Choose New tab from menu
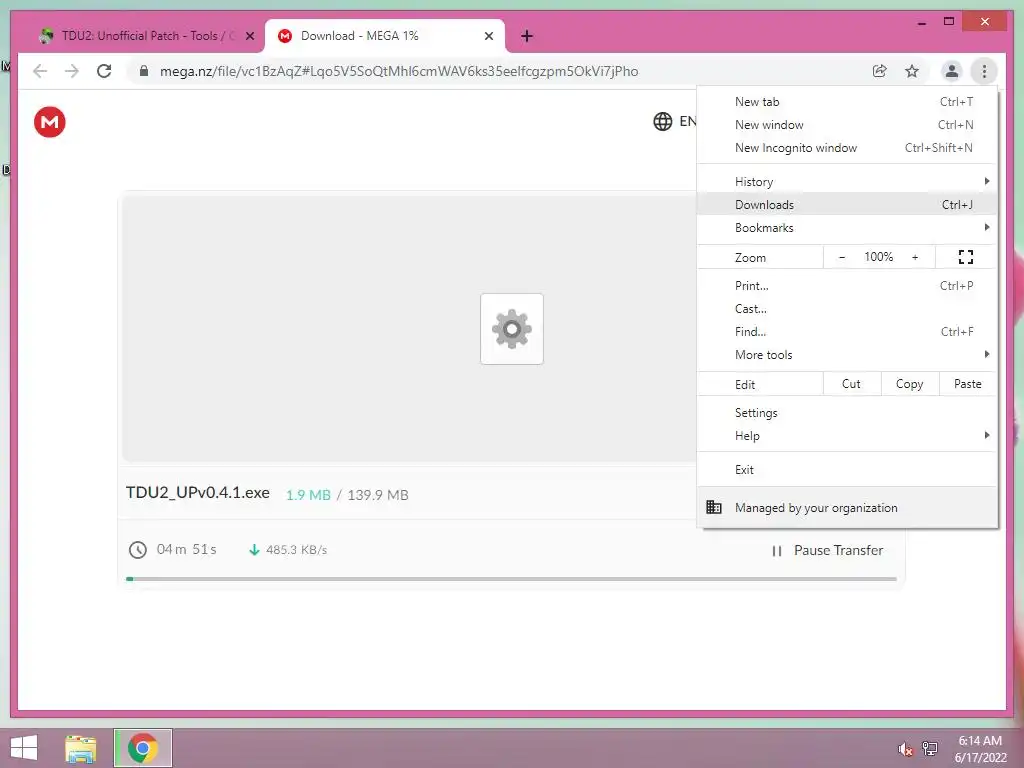This screenshot has height=768, width=1024. pyautogui.click(x=847, y=102)
